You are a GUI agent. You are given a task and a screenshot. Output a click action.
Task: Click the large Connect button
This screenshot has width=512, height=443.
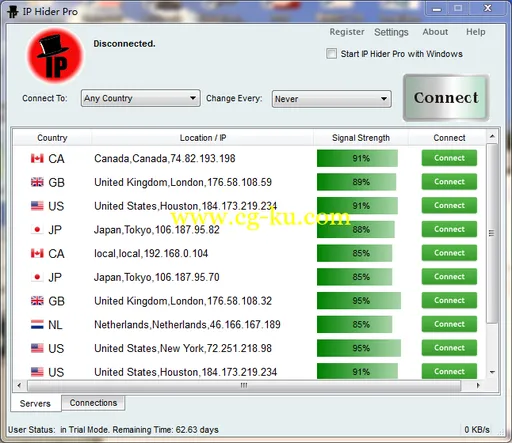tap(446, 98)
